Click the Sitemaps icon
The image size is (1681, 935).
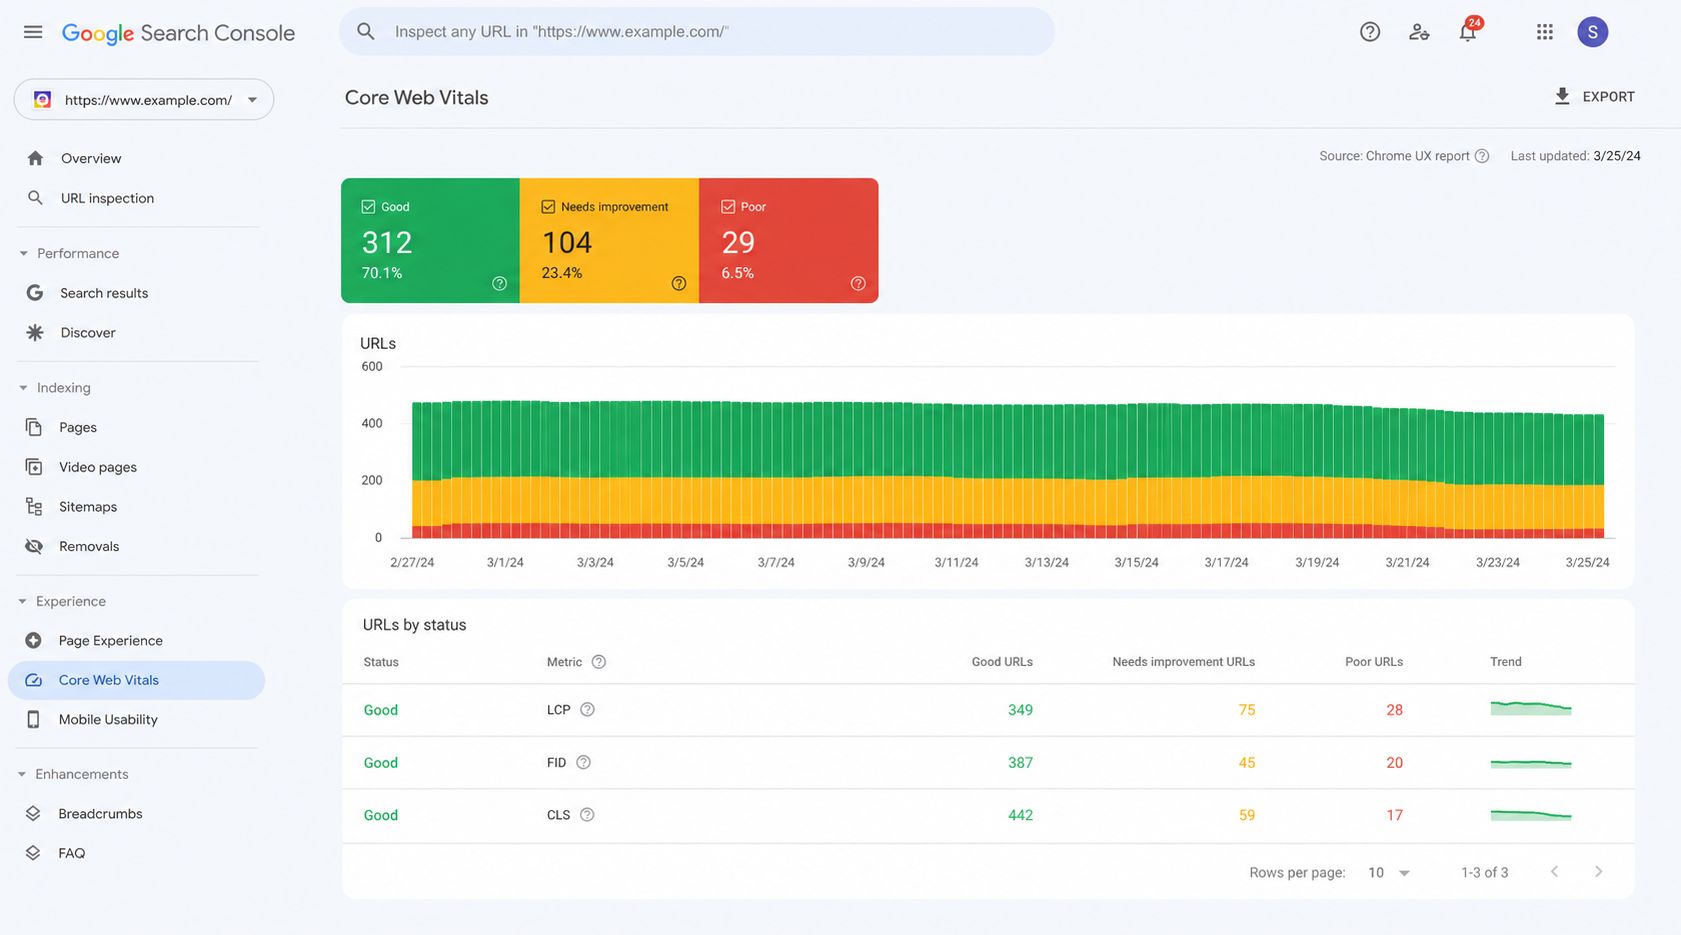coord(34,507)
